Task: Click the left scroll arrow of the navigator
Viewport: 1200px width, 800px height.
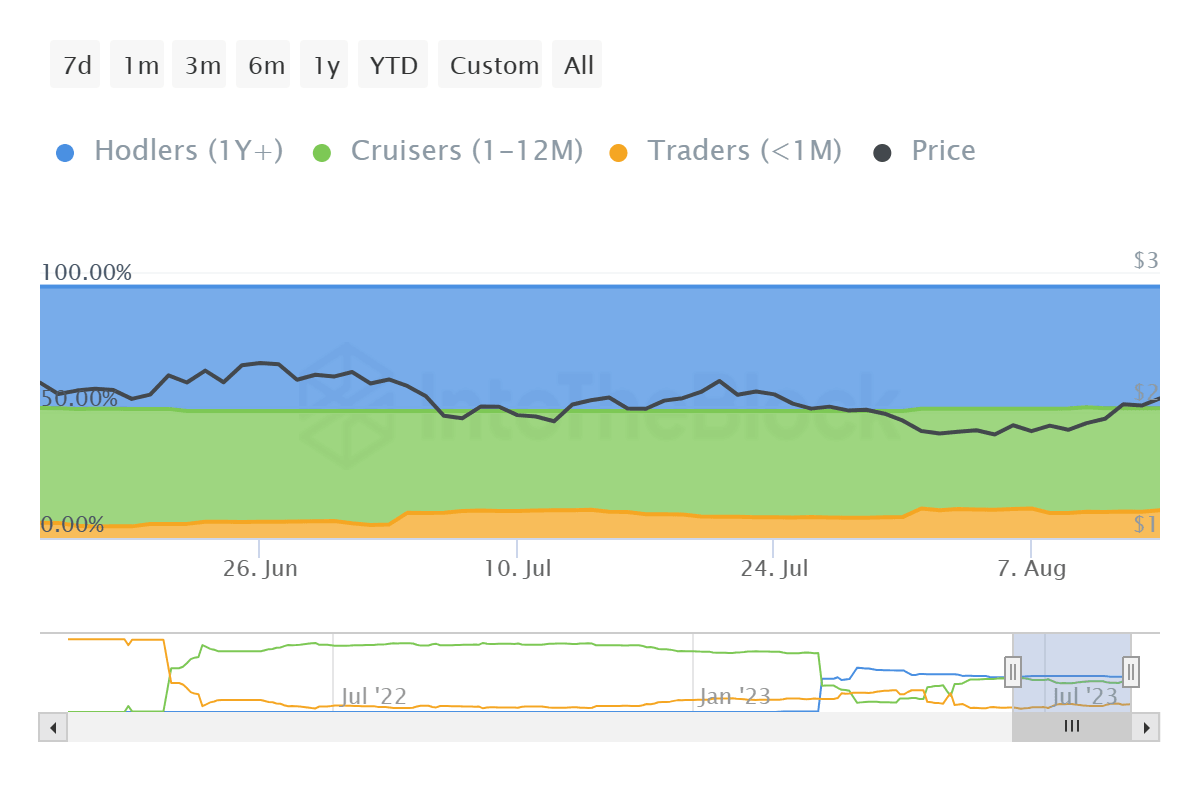Action: click(52, 727)
